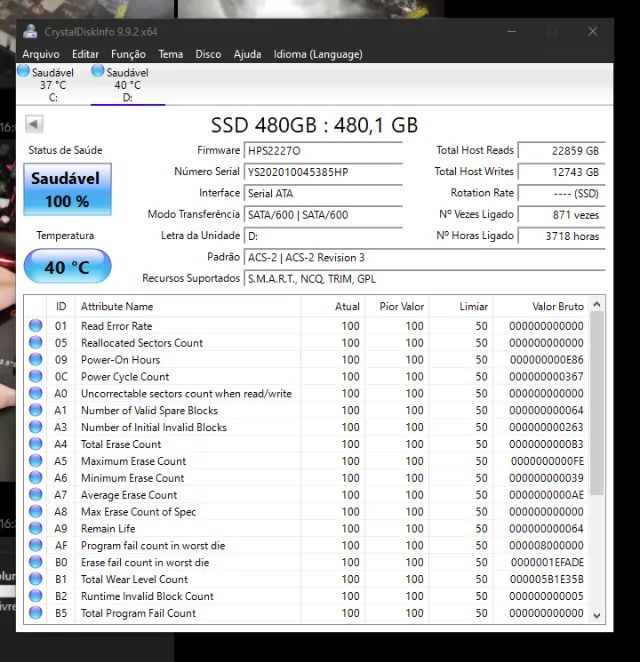Click status orb for Power Cycle Count row
This screenshot has height=662, width=640.
coord(35,376)
